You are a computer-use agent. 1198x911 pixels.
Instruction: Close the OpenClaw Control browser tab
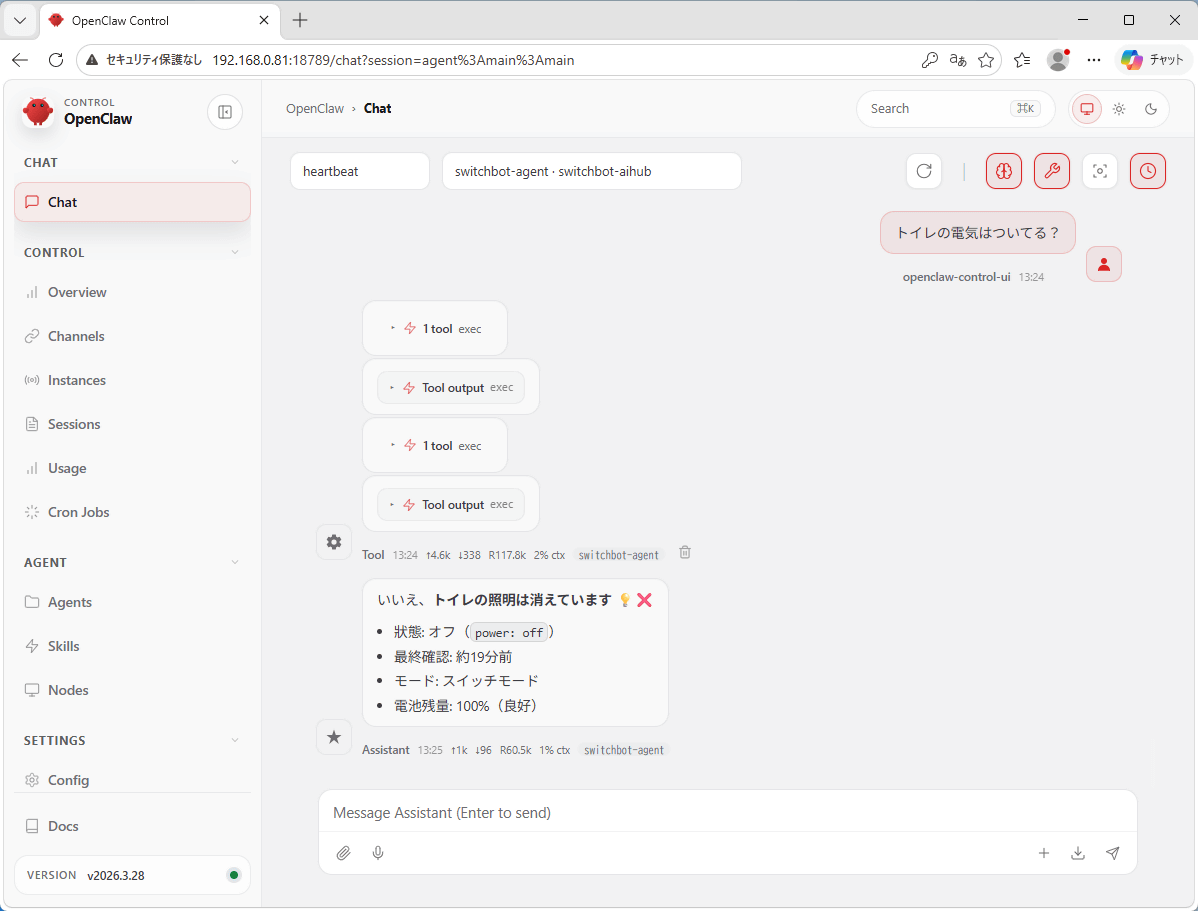click(264, 21)
